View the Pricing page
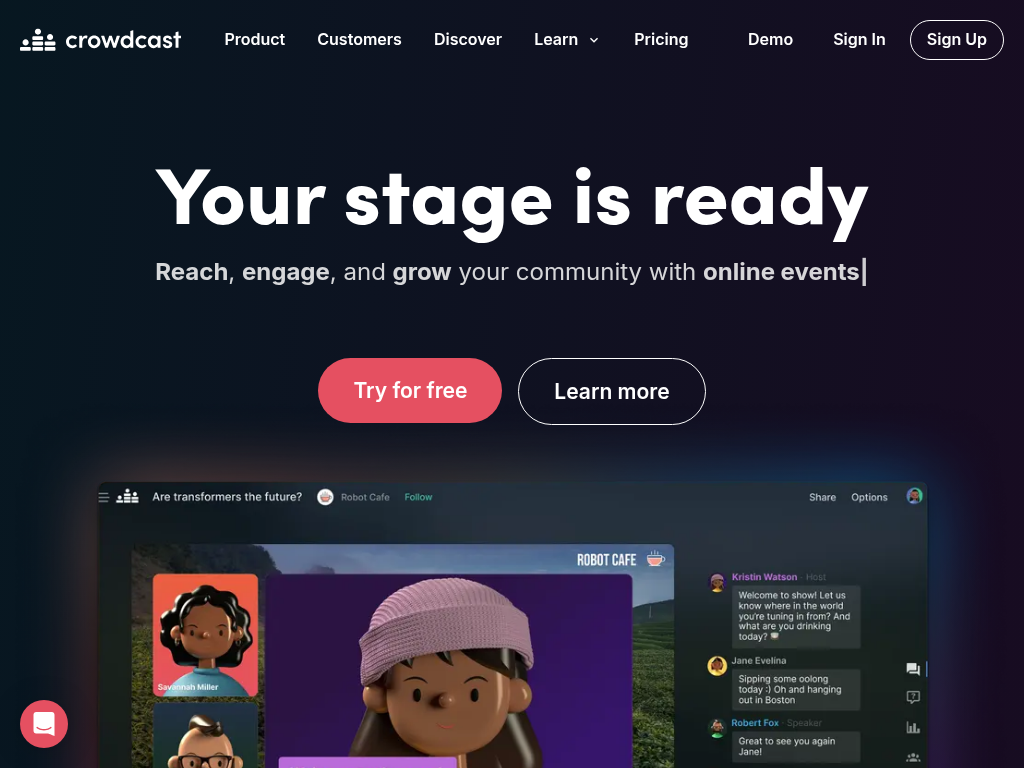 point(661,39)
